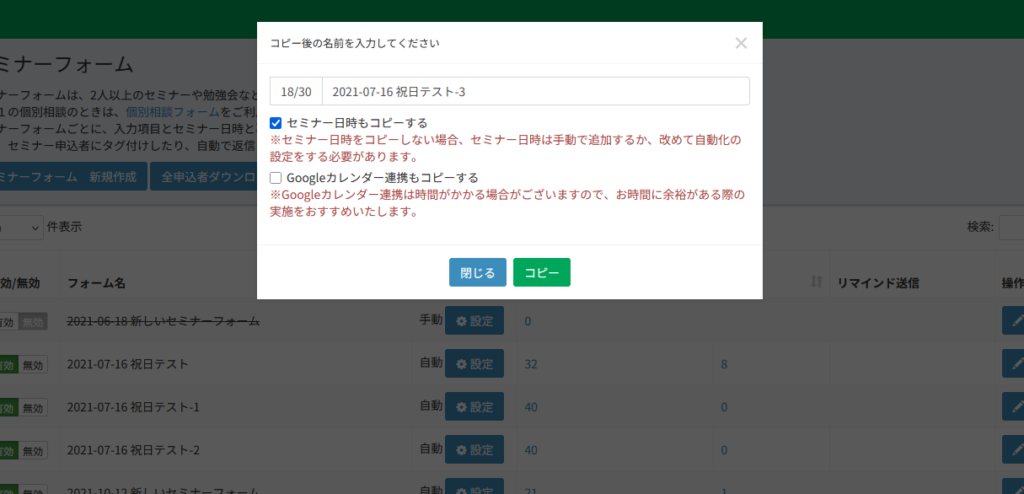
Task: Enable Googleカレンダー連携もコピーする checkbox
Action: pyautogui.click(x=276, y=177)
